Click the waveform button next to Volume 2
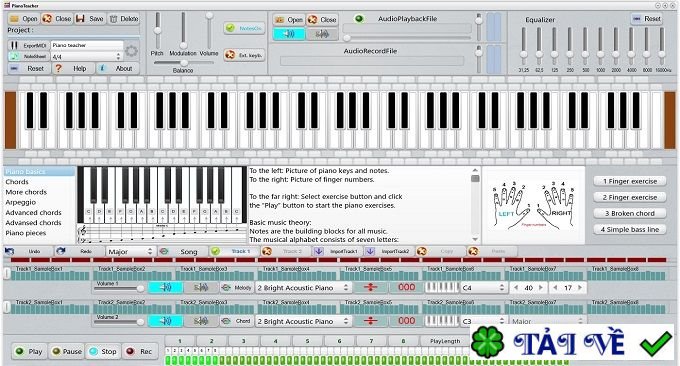680x366 pixels. tap(201, 321)
